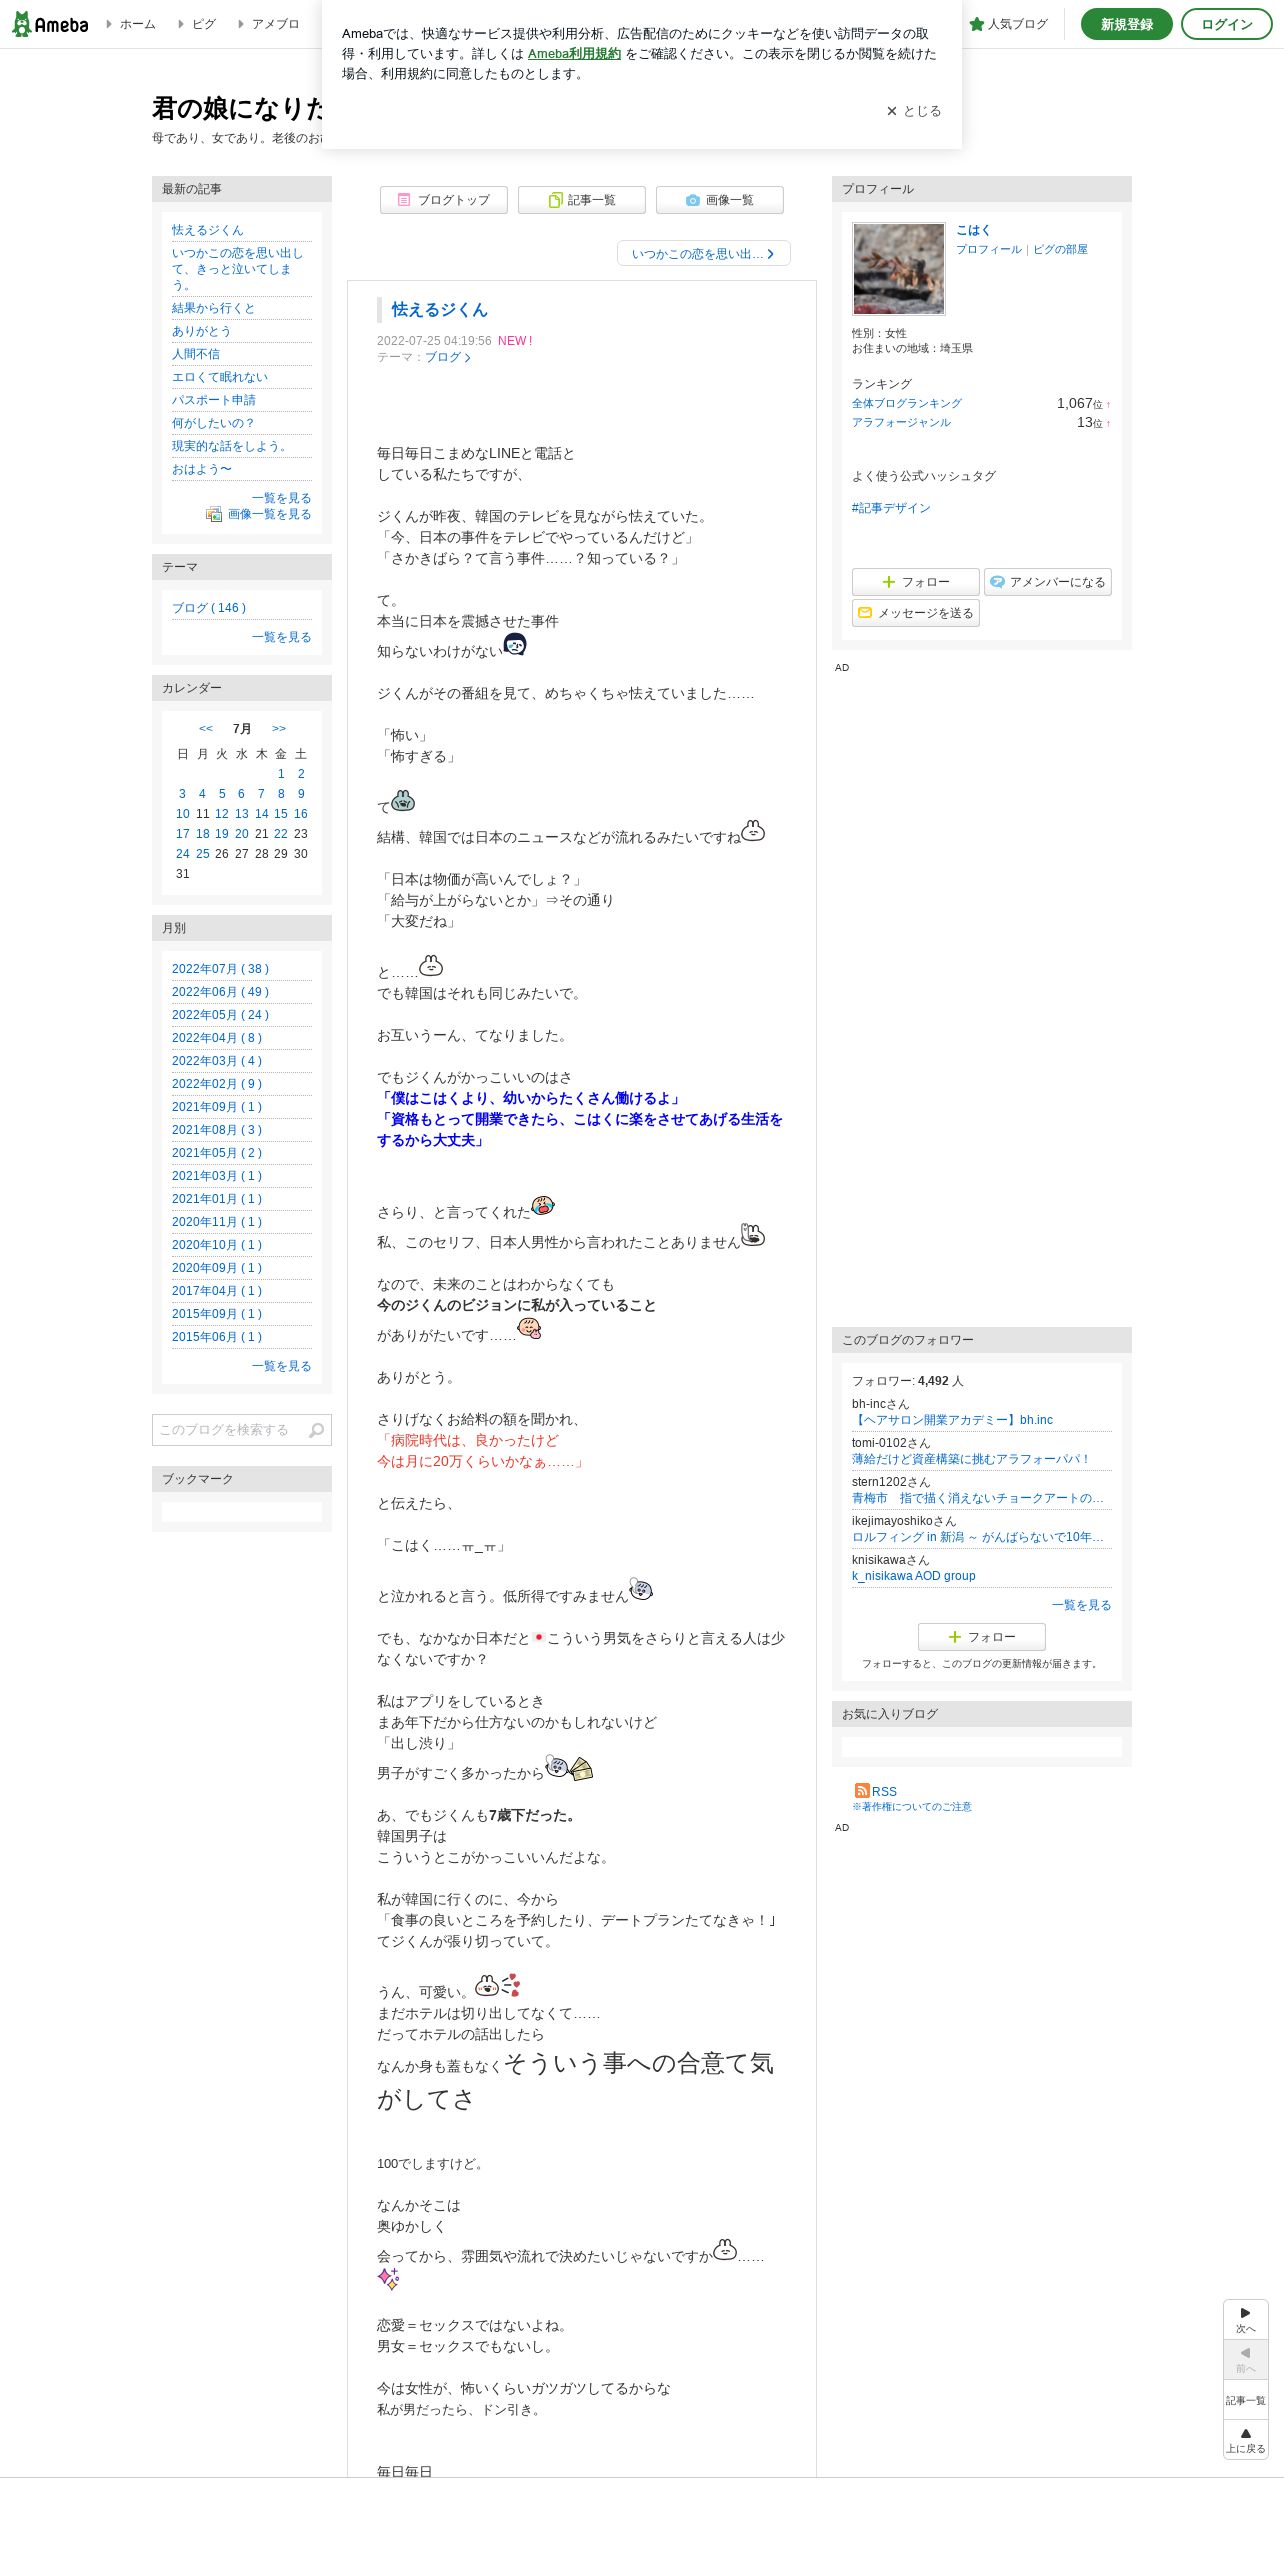Click メッセージを送る button
Viewport: 1284px width, 2568px height.
pyautogui.click(x=915, y=613)
